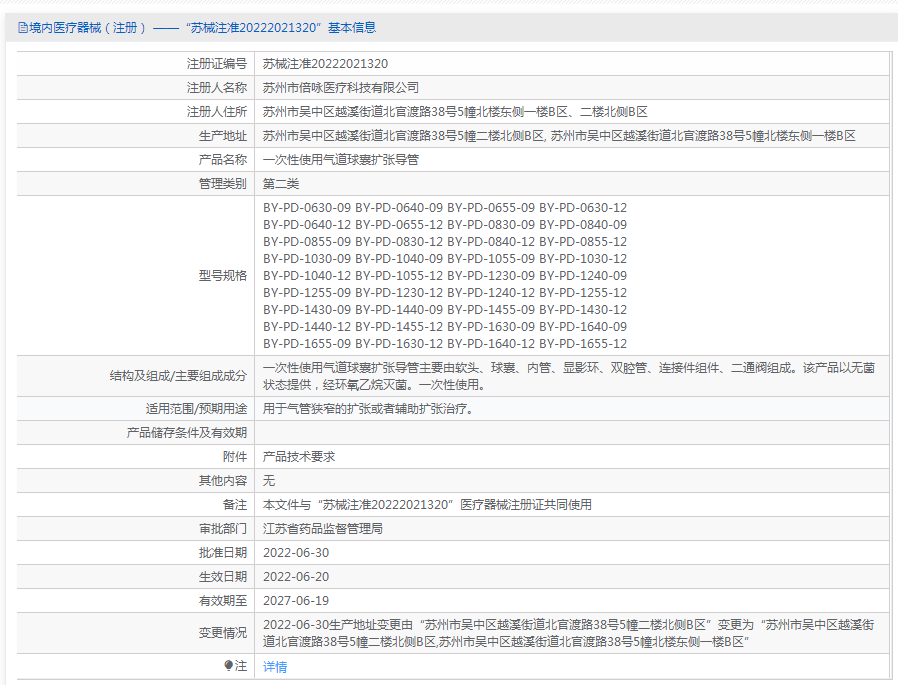
Task: Click effective date 2022-06-20
Action: tap(296, 577)
